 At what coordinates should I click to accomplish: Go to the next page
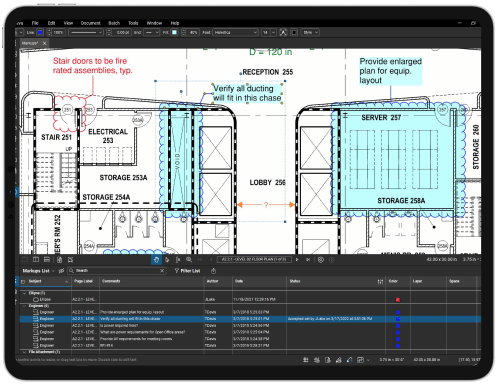[297, 259]
